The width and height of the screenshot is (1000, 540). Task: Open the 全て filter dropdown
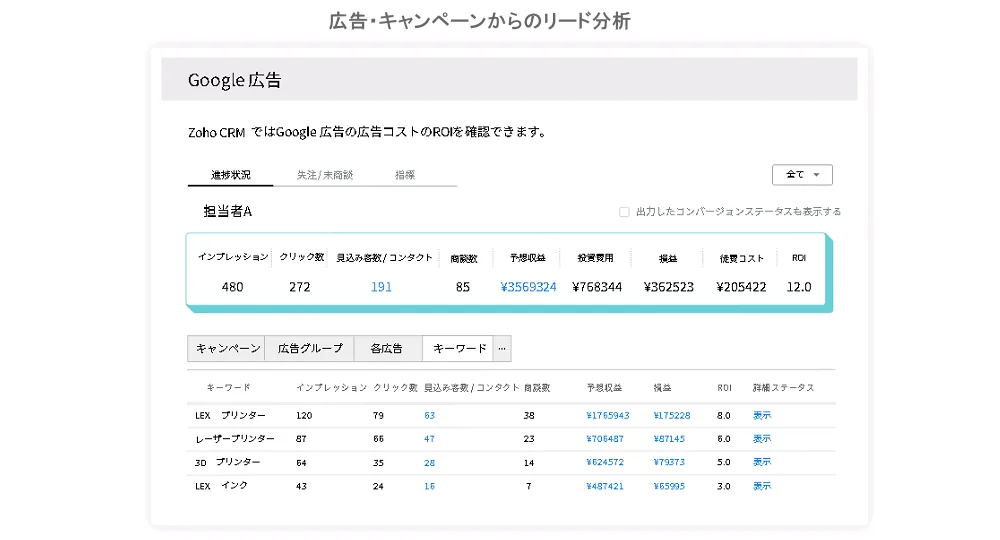point(802,175)
